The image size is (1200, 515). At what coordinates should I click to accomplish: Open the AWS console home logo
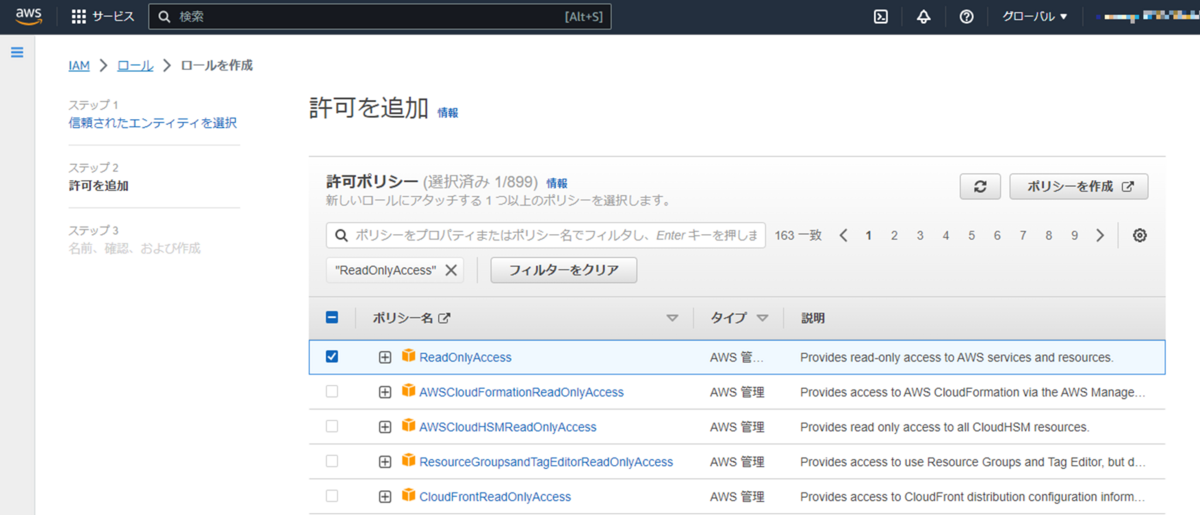(29, 17)
